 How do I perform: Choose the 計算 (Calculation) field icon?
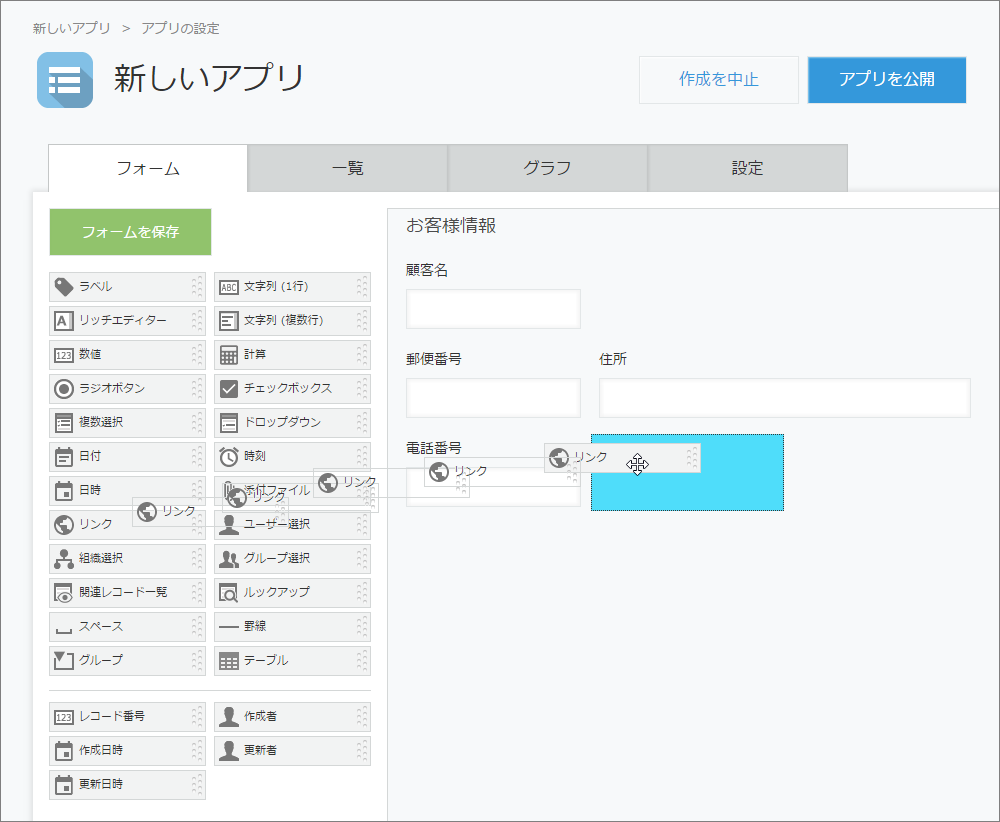click(x=228, y=355)
